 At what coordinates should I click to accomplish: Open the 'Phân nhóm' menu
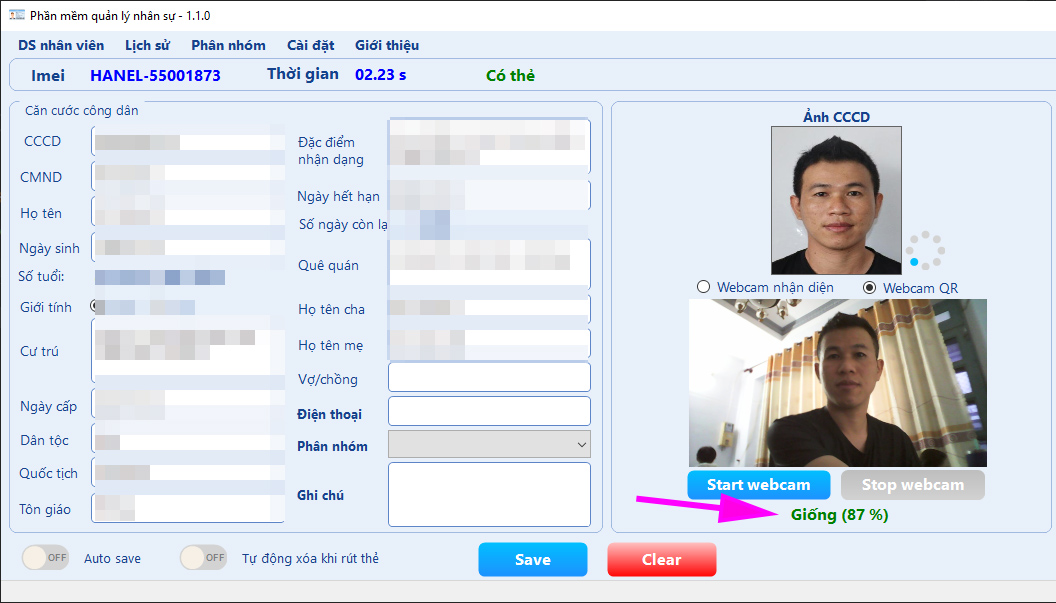click(x=228, y=45)
